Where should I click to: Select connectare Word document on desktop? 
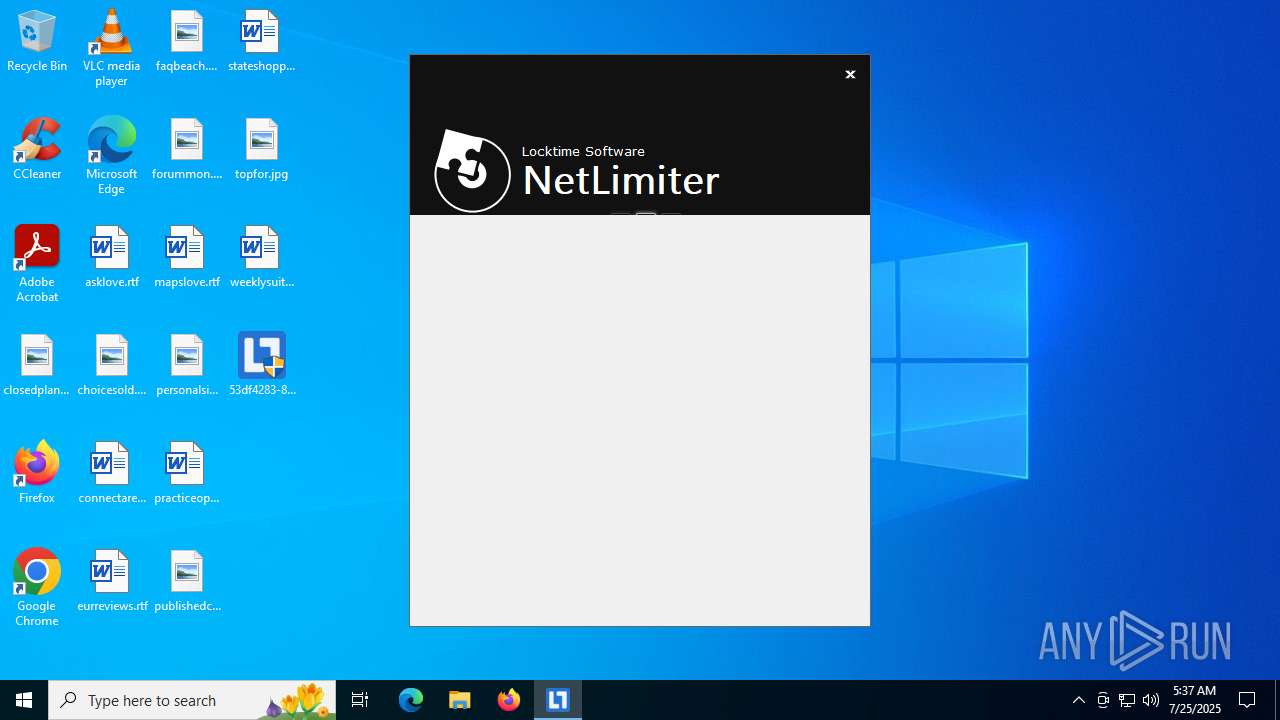pyautogui.click(x=111, y=474)
